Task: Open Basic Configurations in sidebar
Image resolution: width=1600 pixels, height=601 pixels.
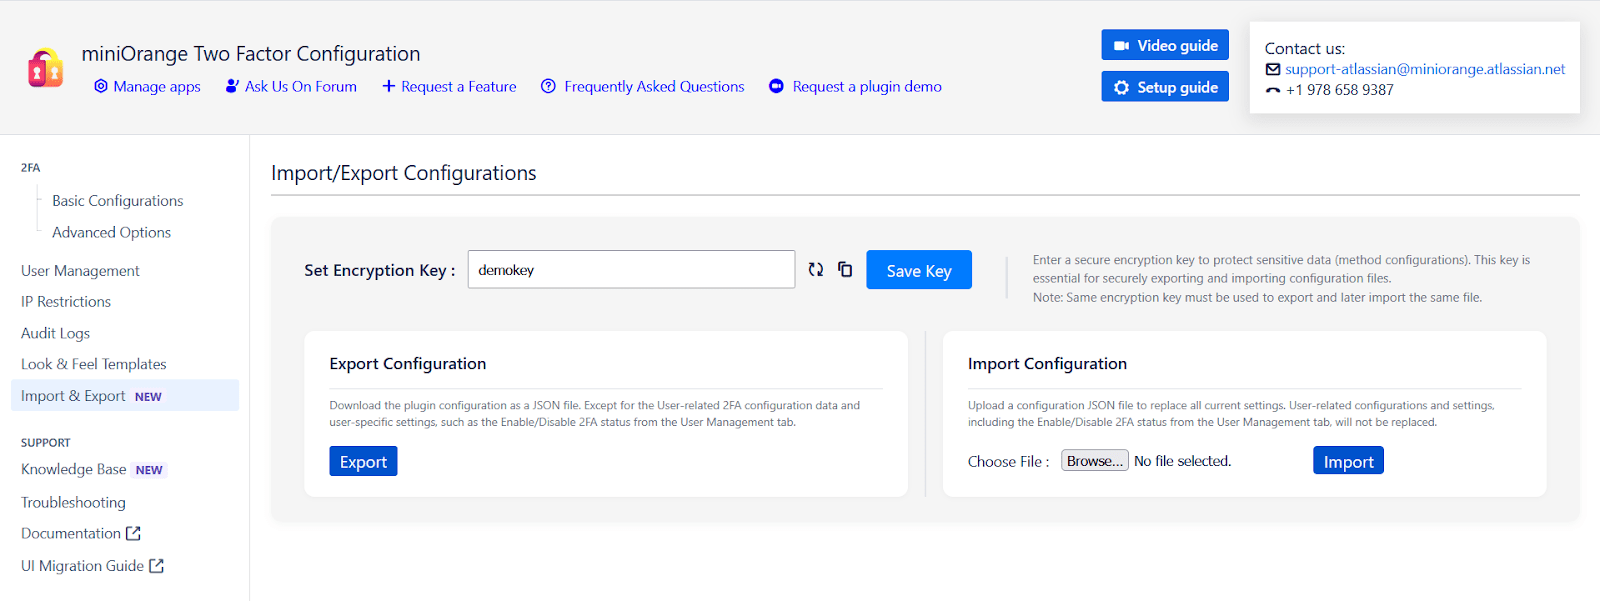Action: pos(118,200)
